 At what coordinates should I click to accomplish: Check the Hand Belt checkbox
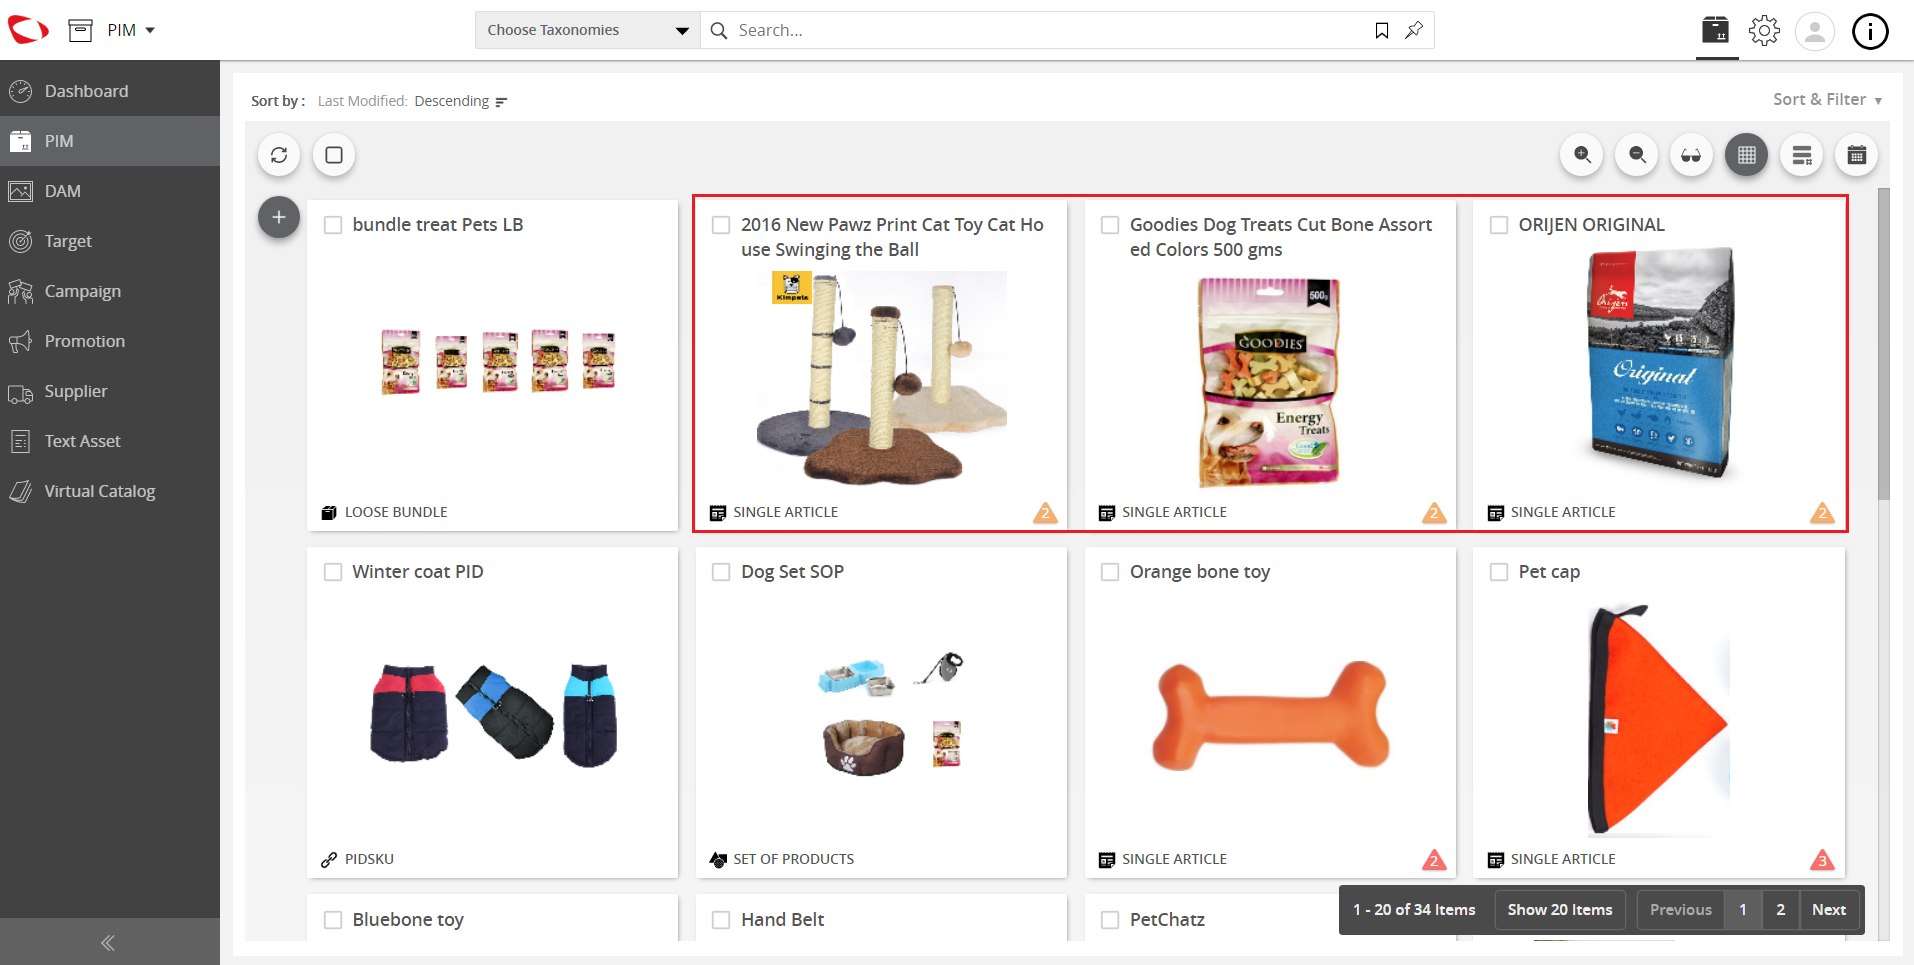click(x=721, y=920)
